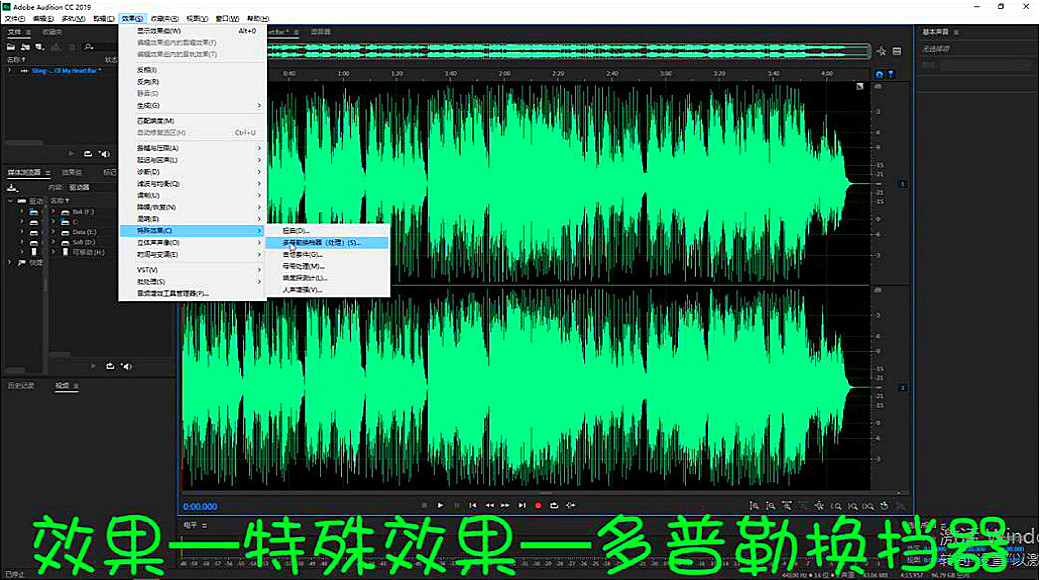Expand the Data (E:) drive node
1040x580 pixels.
click(24, 232)
